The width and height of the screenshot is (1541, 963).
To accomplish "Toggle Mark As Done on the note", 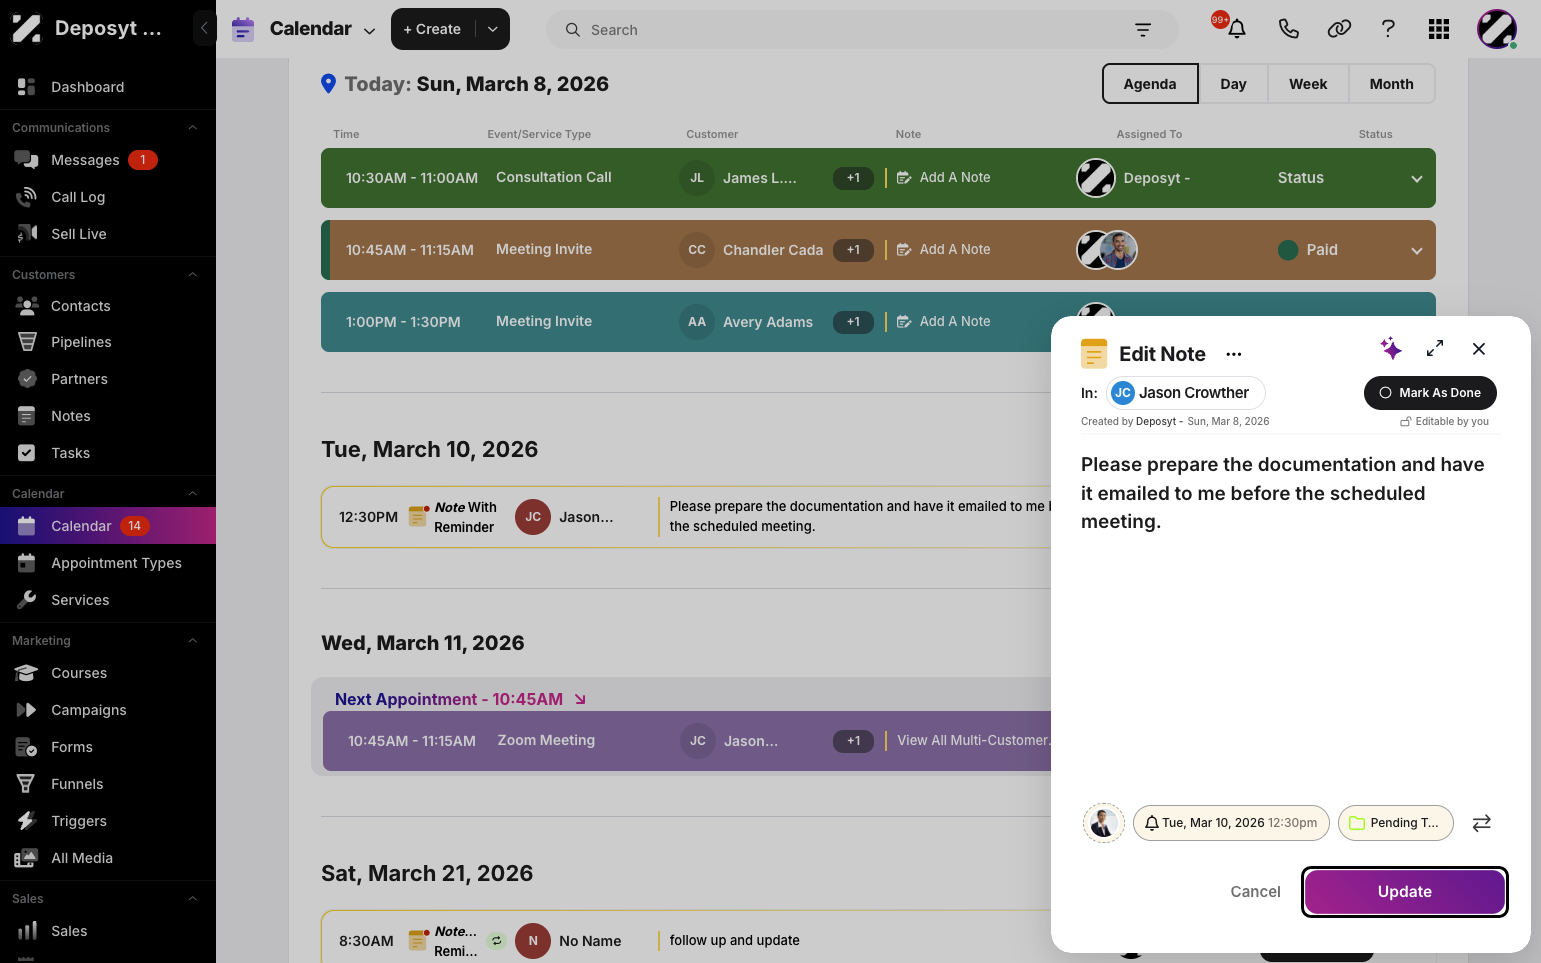I will click(x=1430, y=393).
